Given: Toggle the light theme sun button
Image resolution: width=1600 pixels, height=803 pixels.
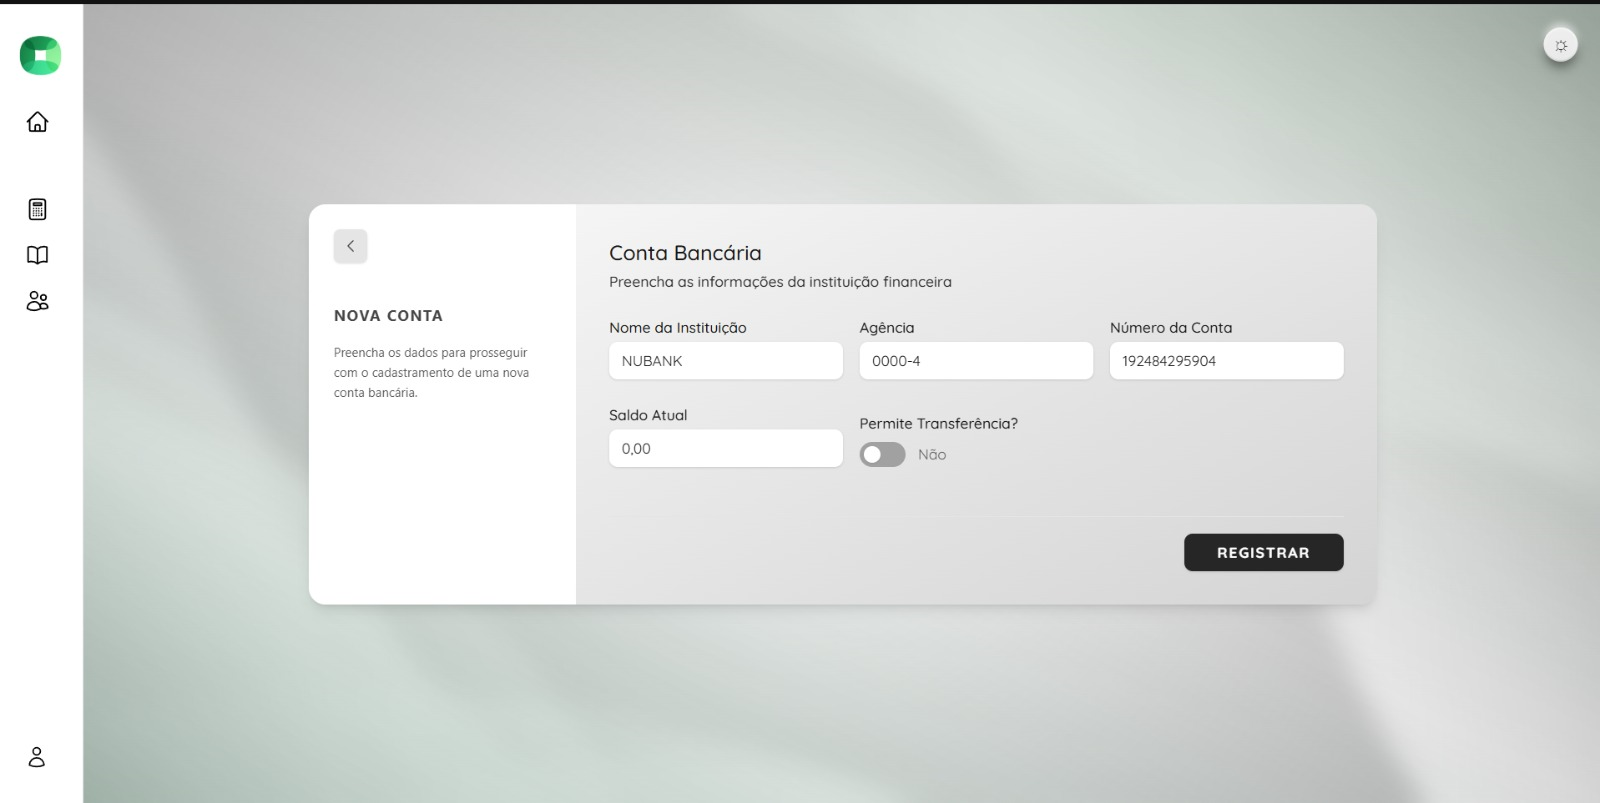Looking at the screenshot, I should tap(1561, 45).
